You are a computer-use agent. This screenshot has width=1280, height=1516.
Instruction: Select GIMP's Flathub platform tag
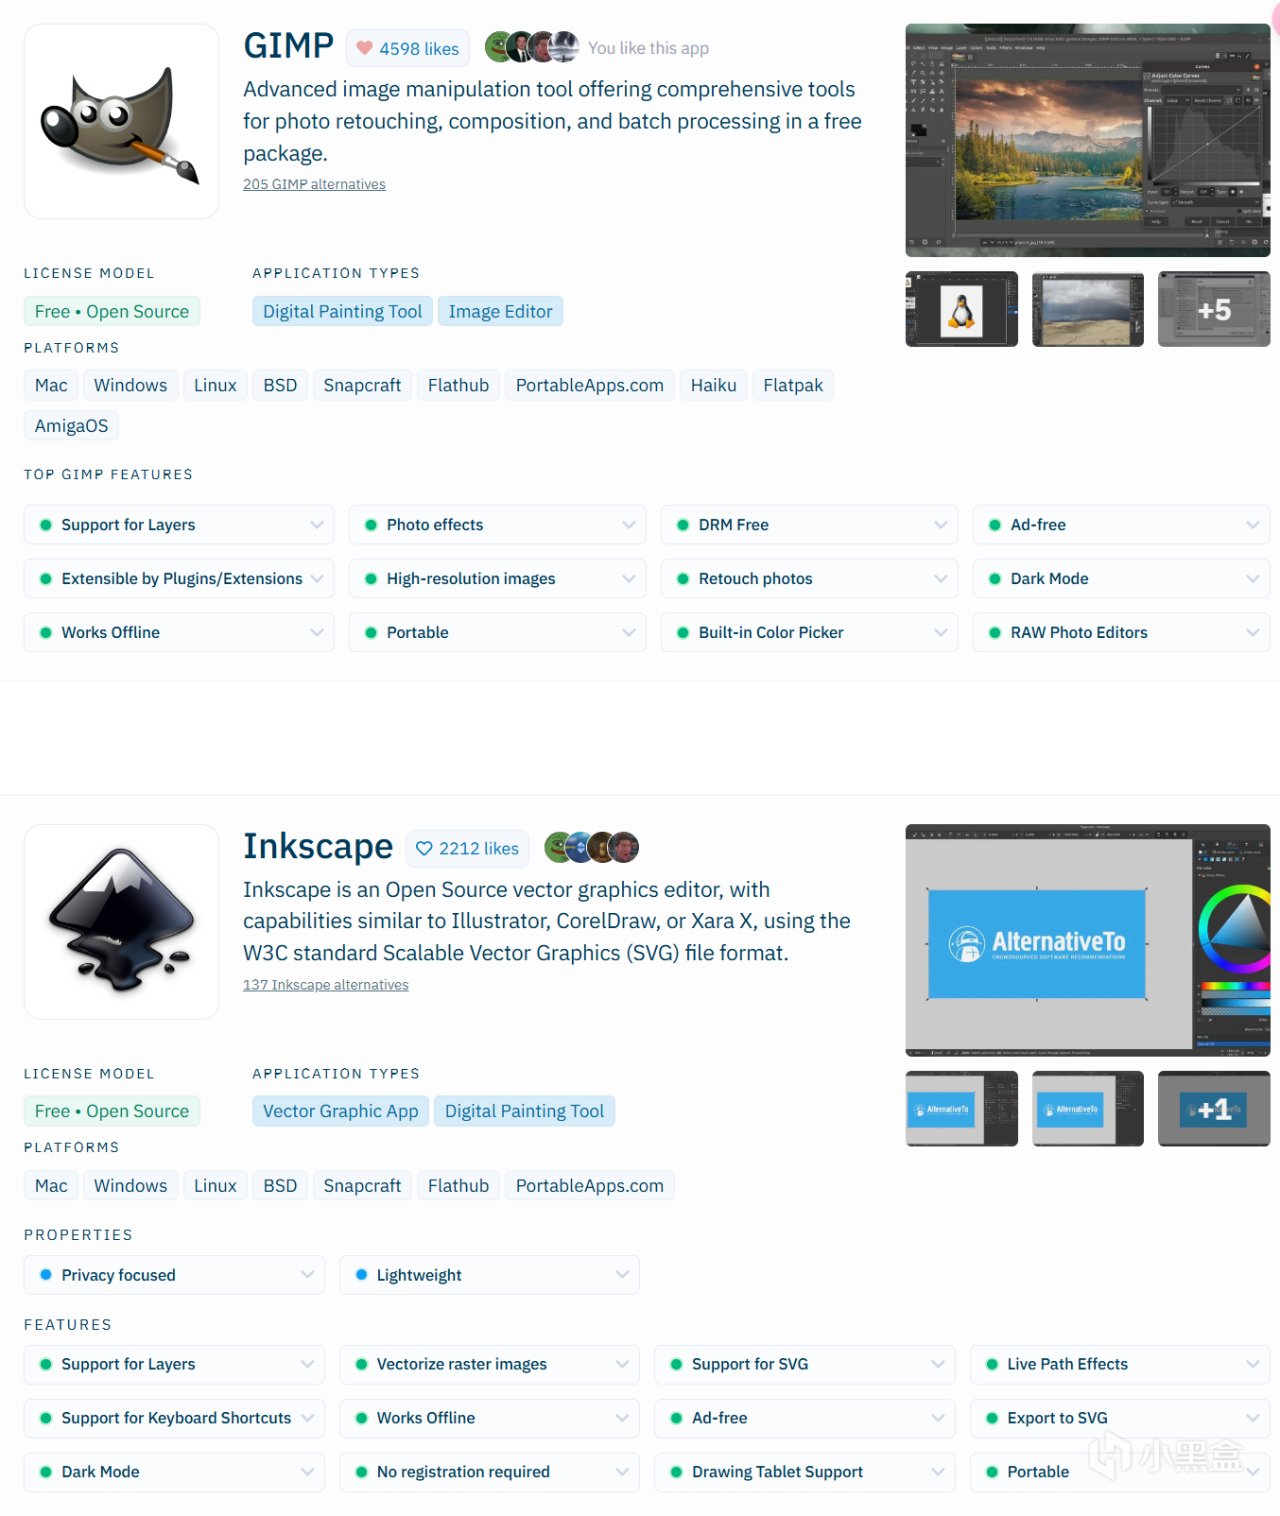pyautogui.click(x=458, y=385)
